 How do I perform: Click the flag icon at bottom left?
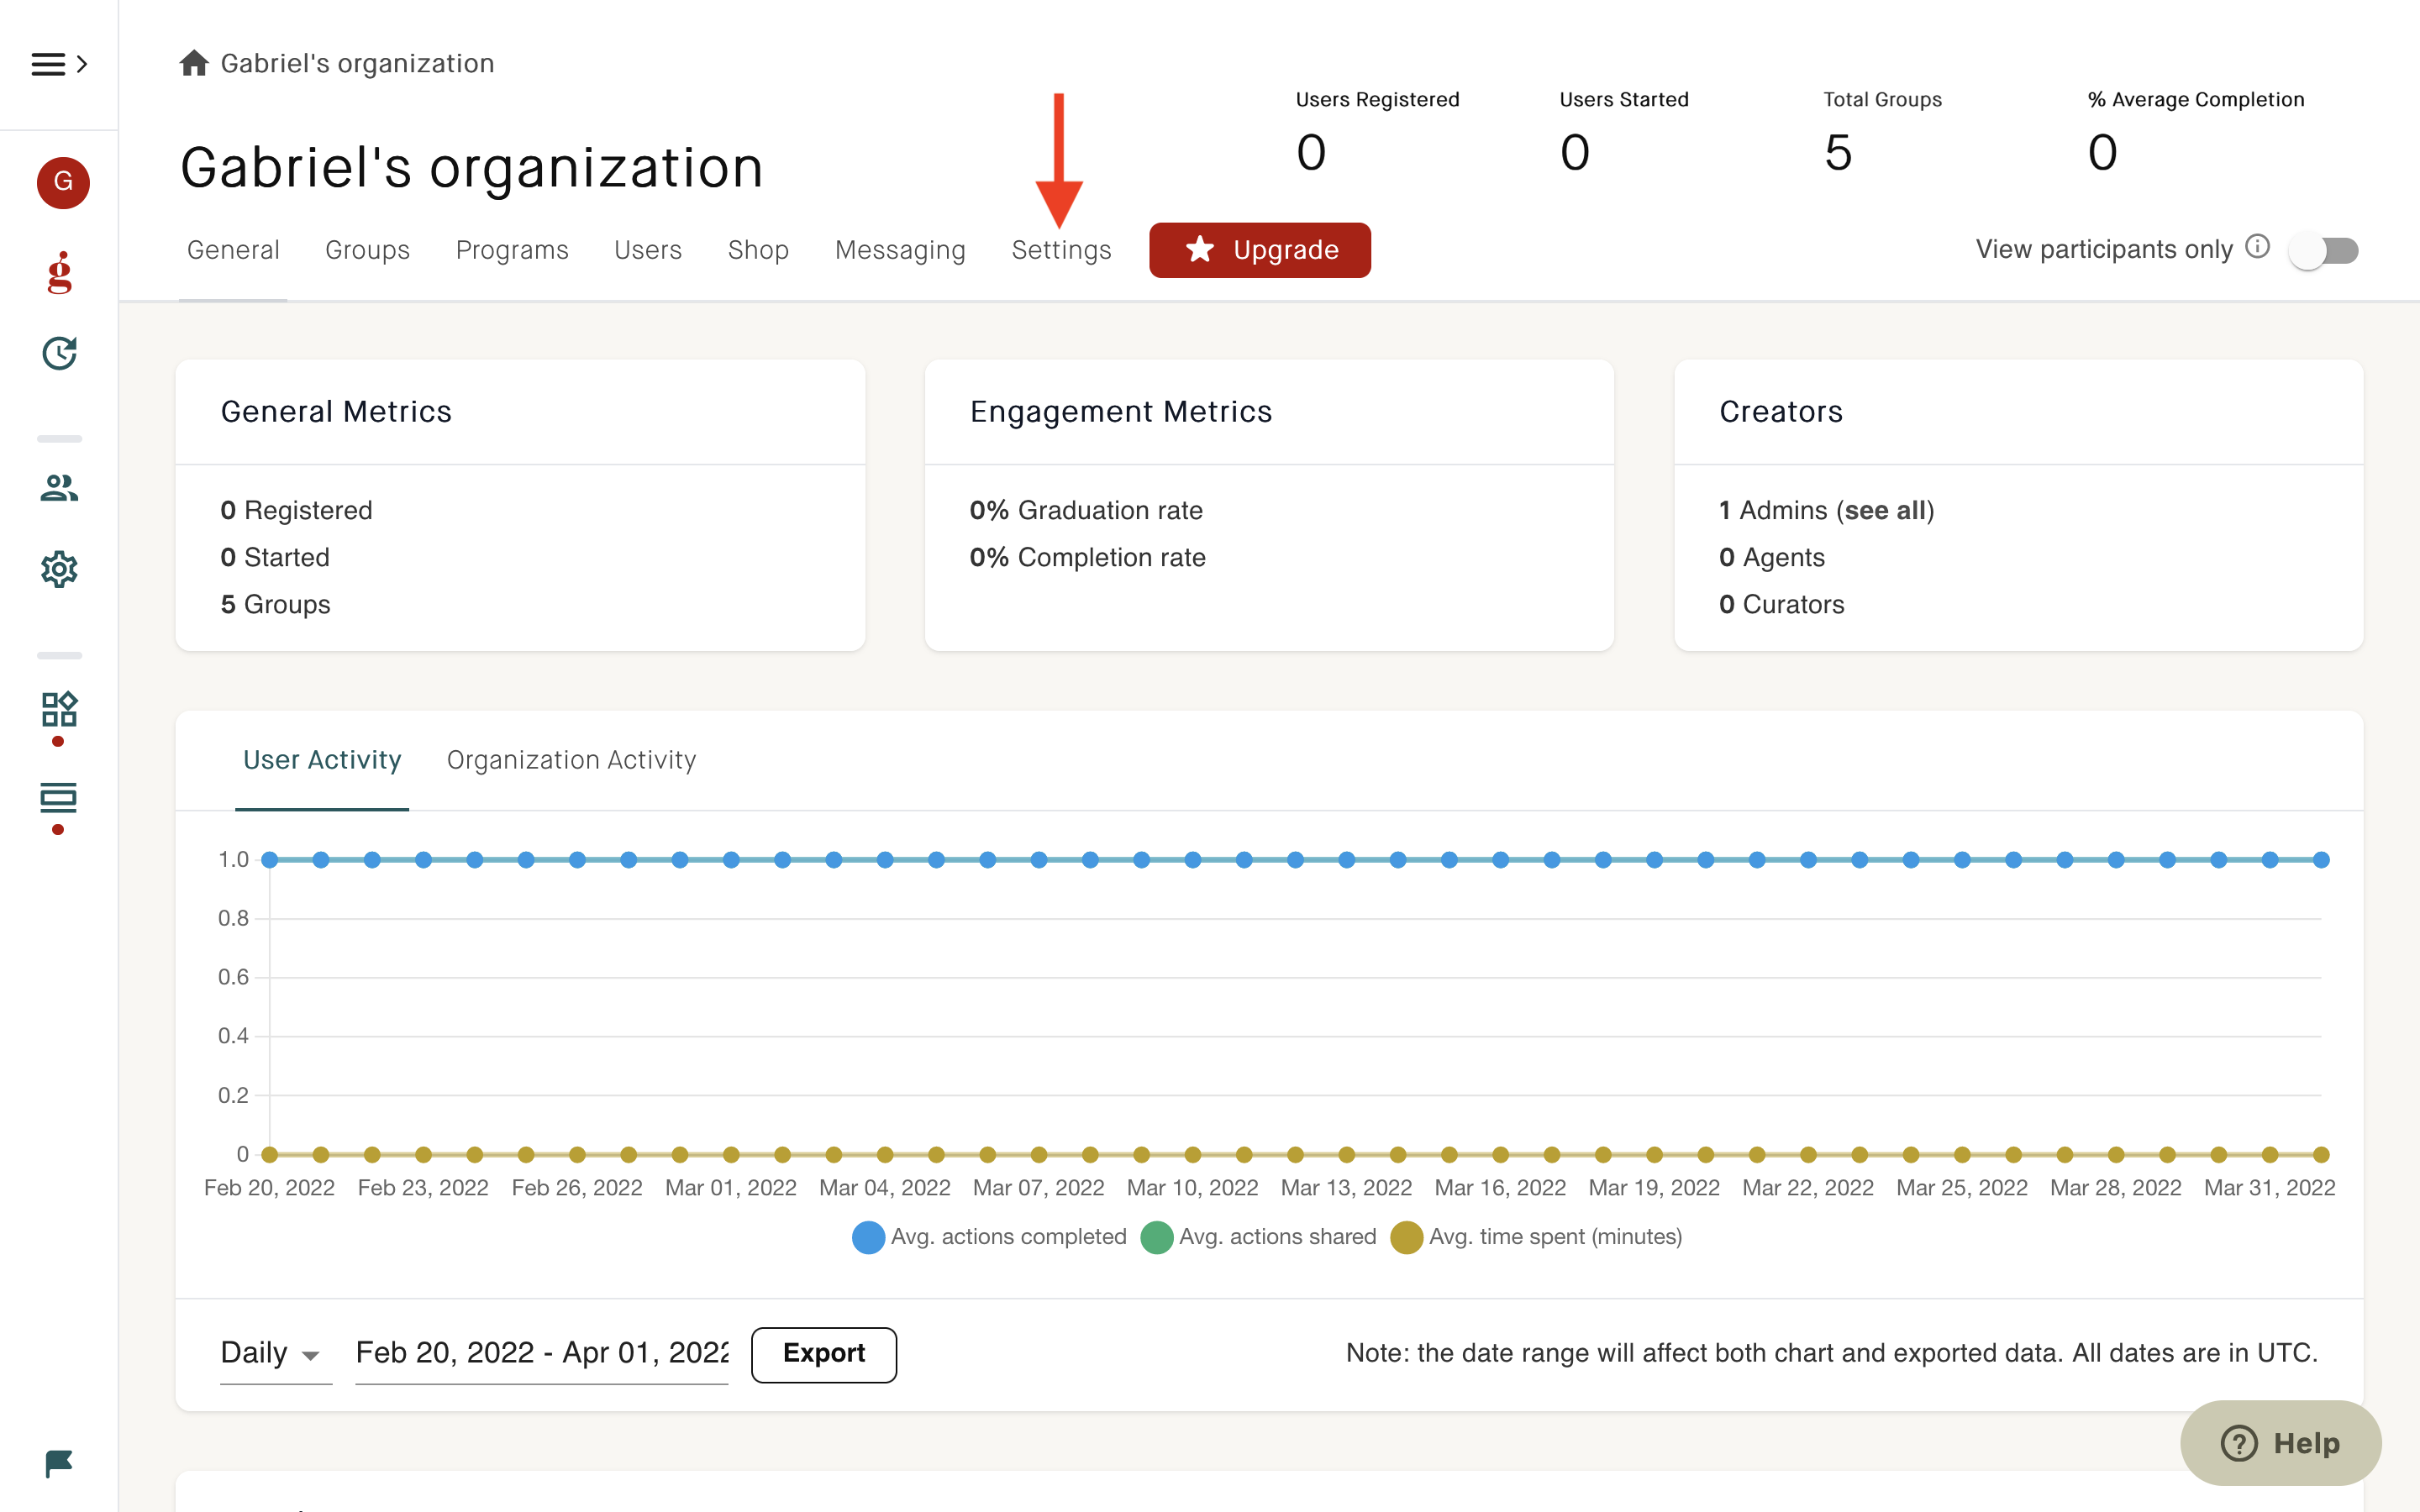click(58, 1463)
